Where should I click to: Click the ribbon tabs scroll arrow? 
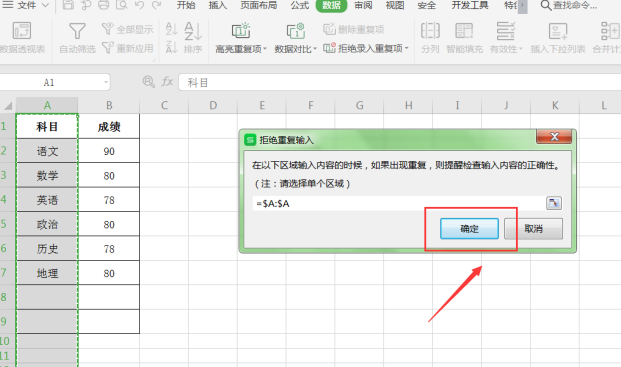522,6
